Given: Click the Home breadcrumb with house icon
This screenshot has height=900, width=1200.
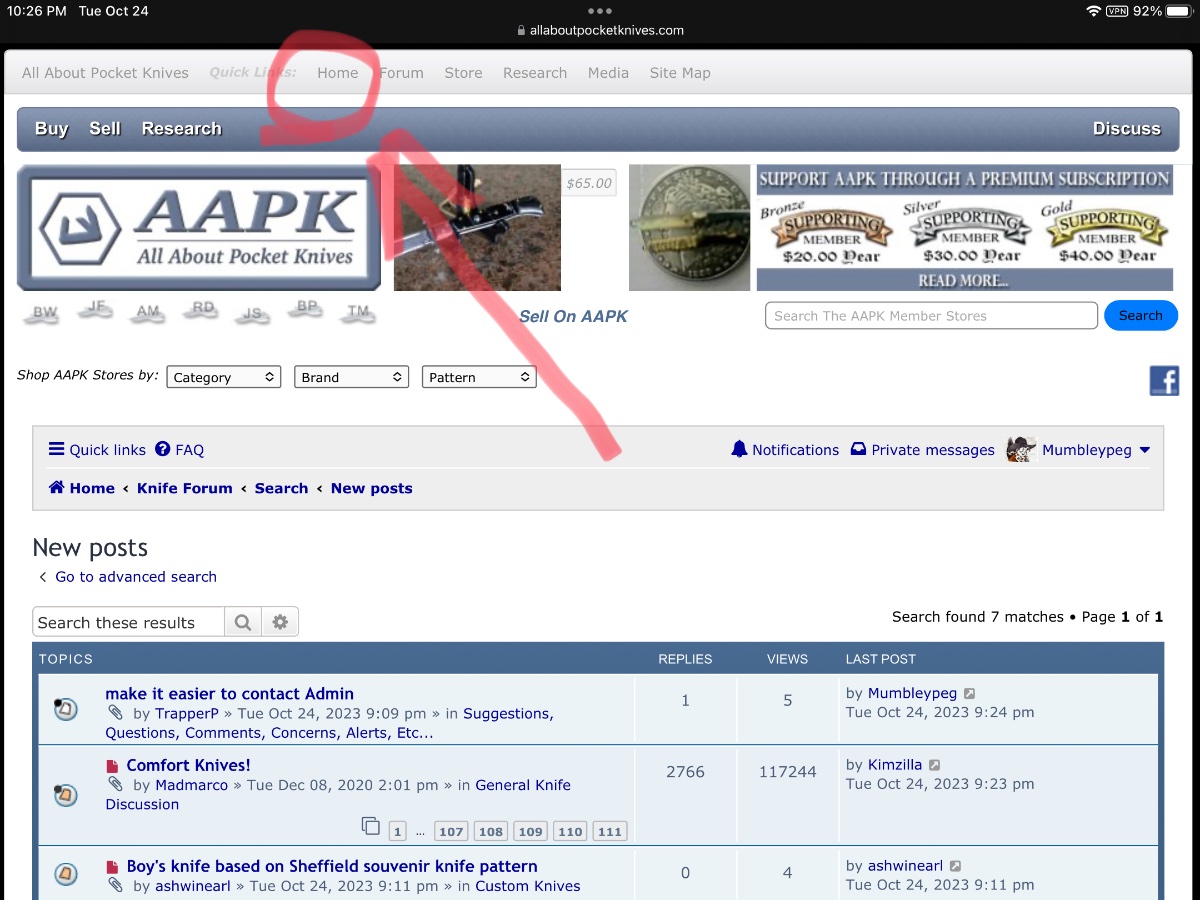Looking at the screenshot, I should [x=81, y=488].
